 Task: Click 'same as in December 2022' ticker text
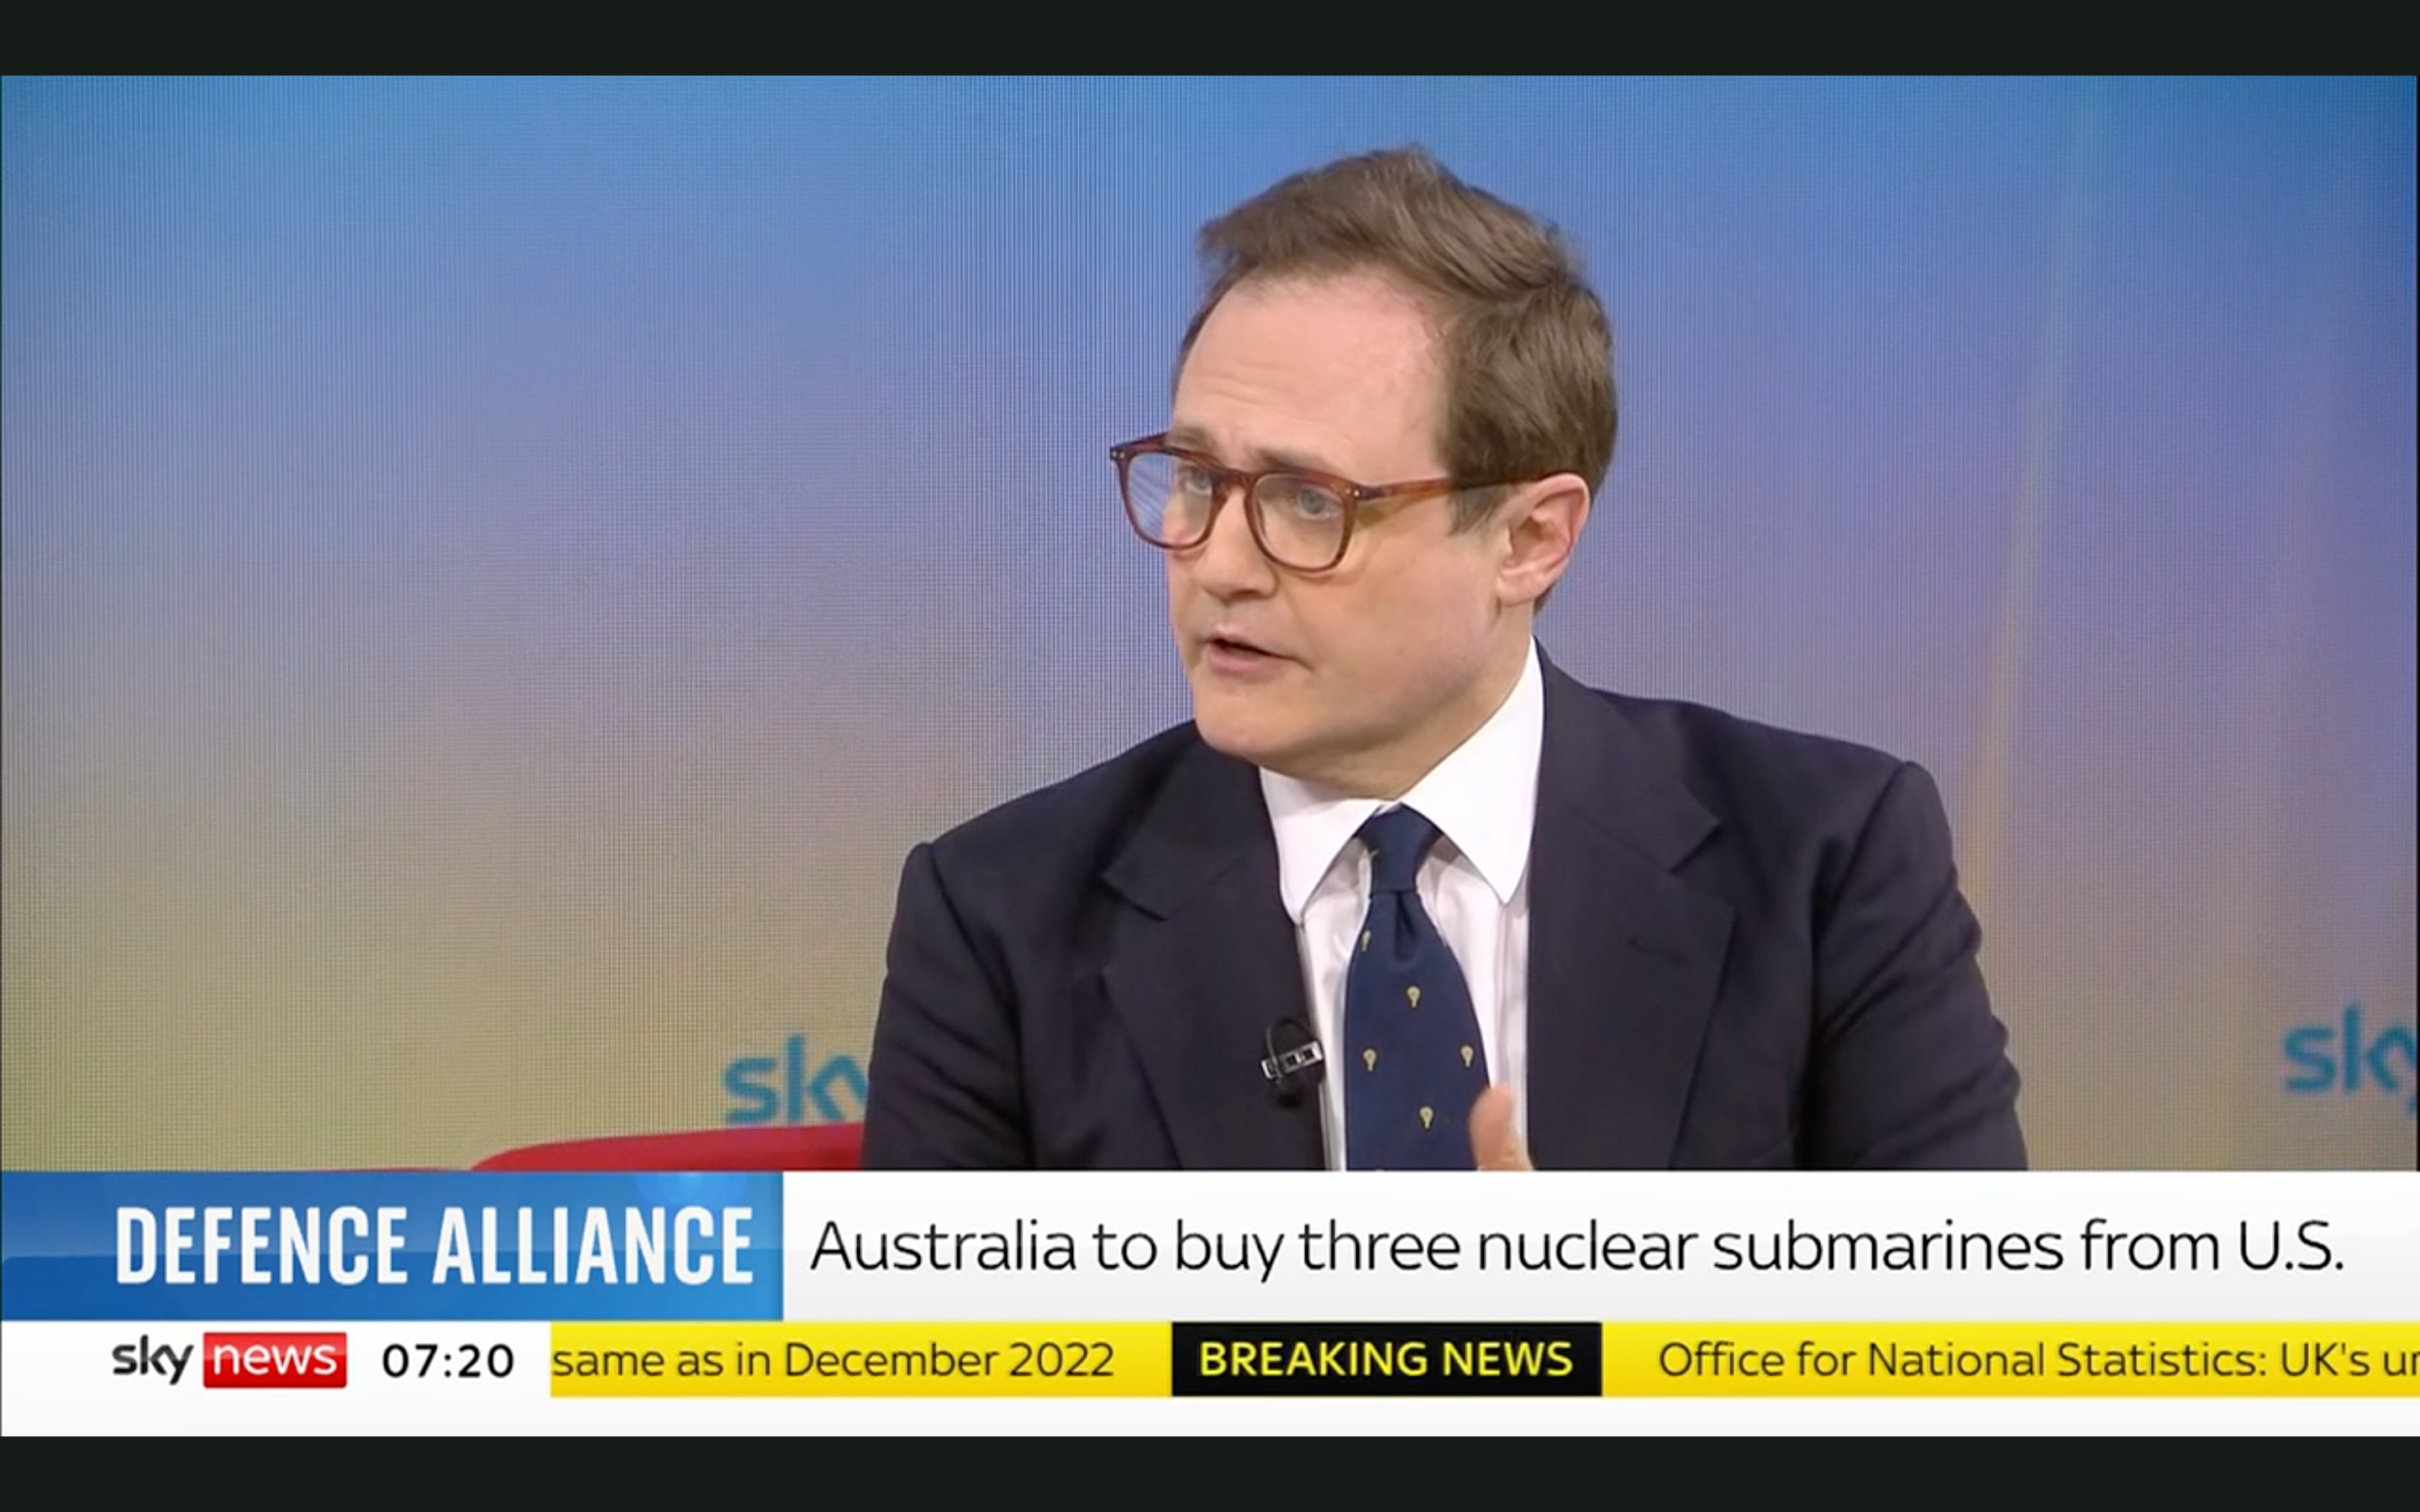[833, 1360]
